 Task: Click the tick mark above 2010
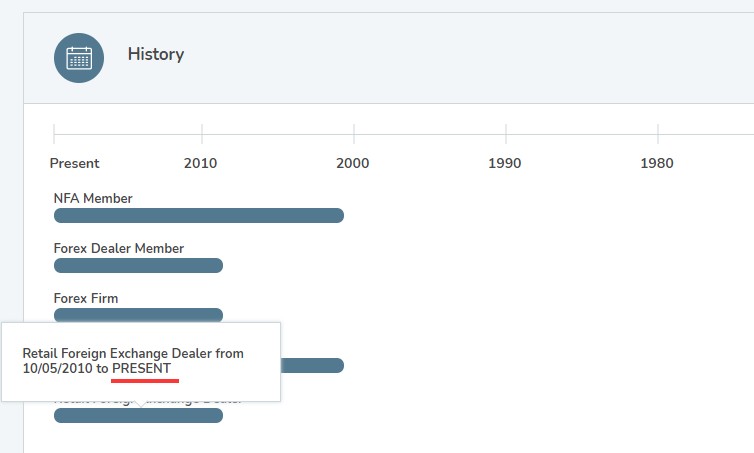202,133
